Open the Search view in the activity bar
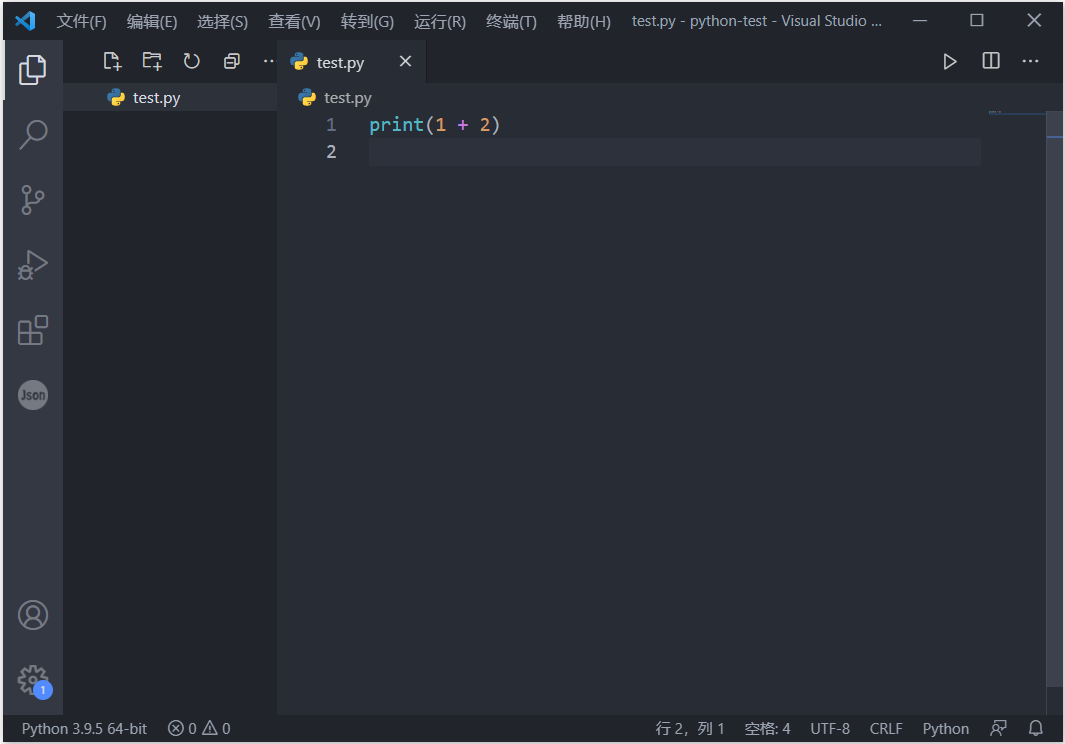Screen dimensions: 1065x744 click(x=33, y=133)
